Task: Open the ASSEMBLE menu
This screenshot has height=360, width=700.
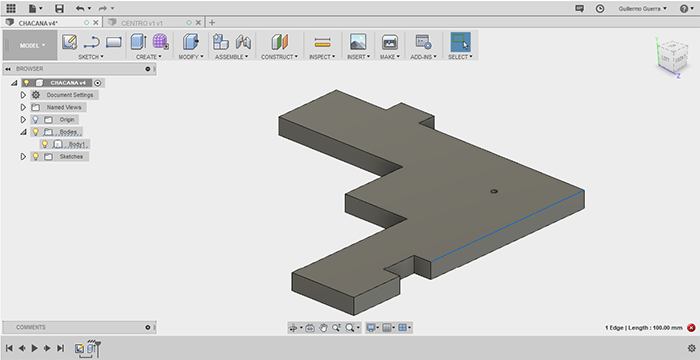Action: (x=232, y=57)
